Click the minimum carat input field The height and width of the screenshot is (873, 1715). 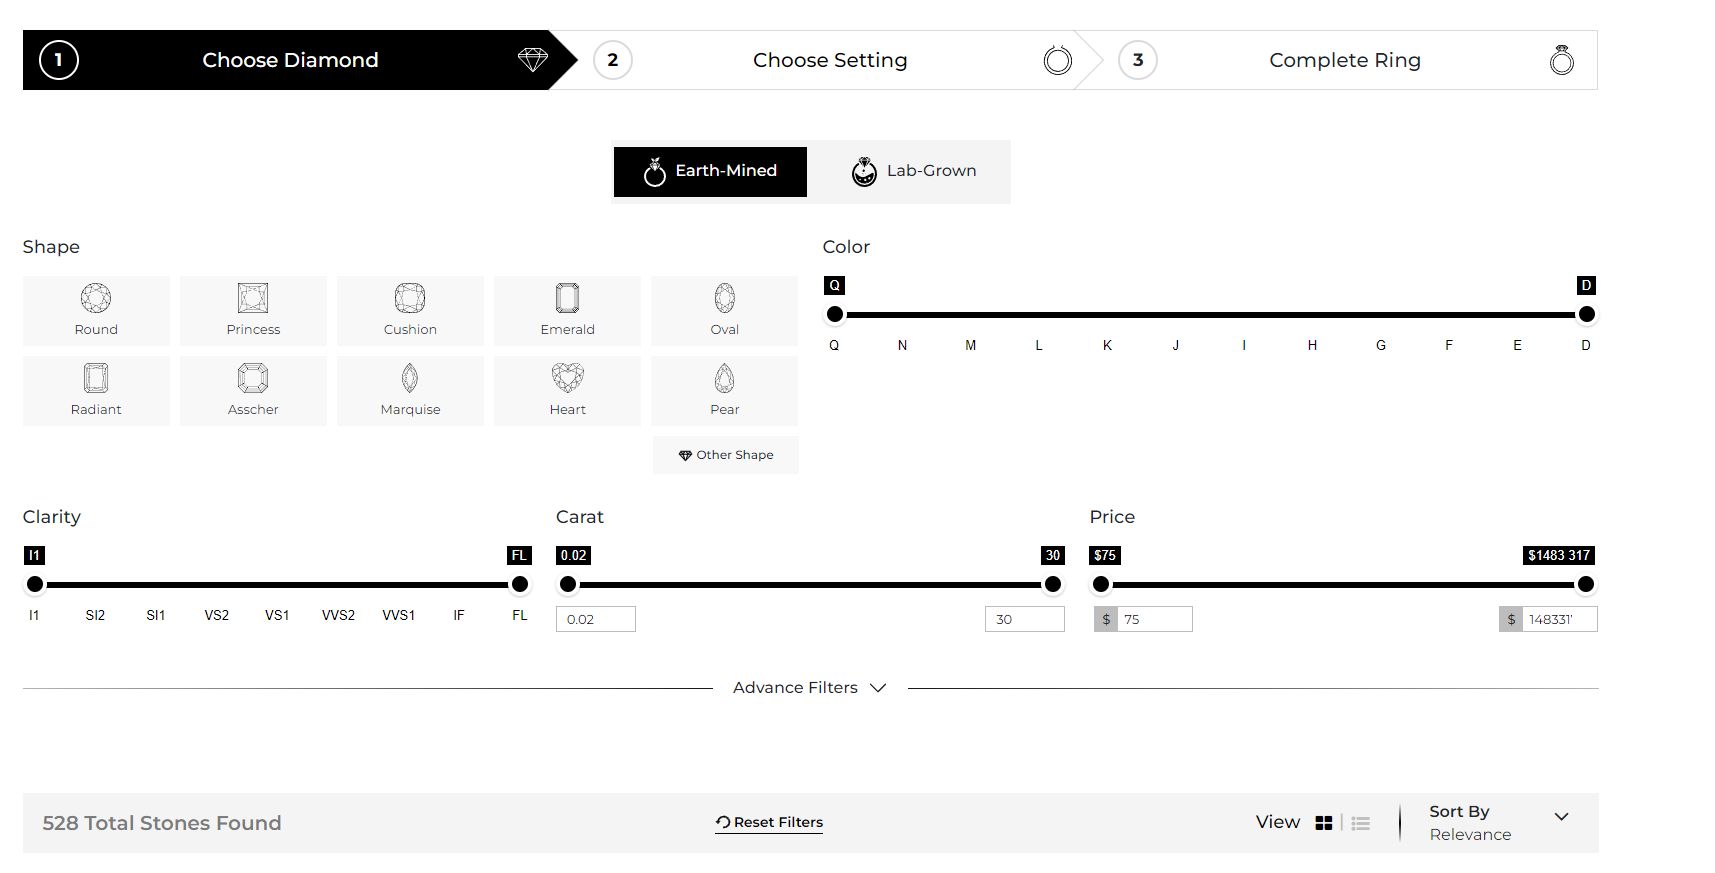(596, 619)
